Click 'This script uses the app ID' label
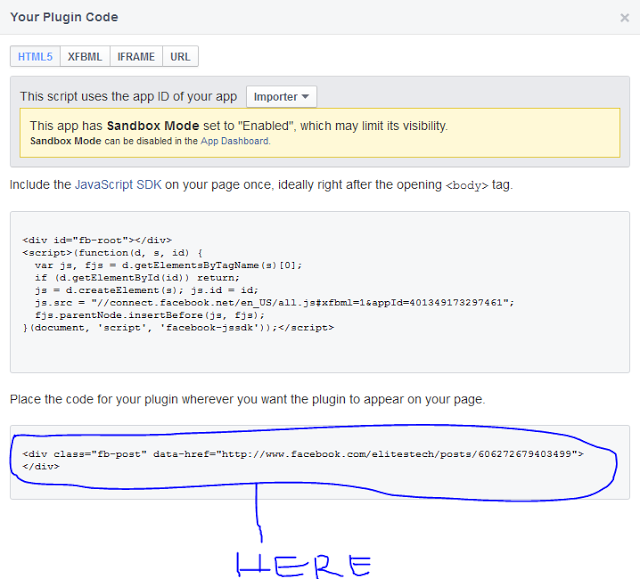 pos(128,97)
